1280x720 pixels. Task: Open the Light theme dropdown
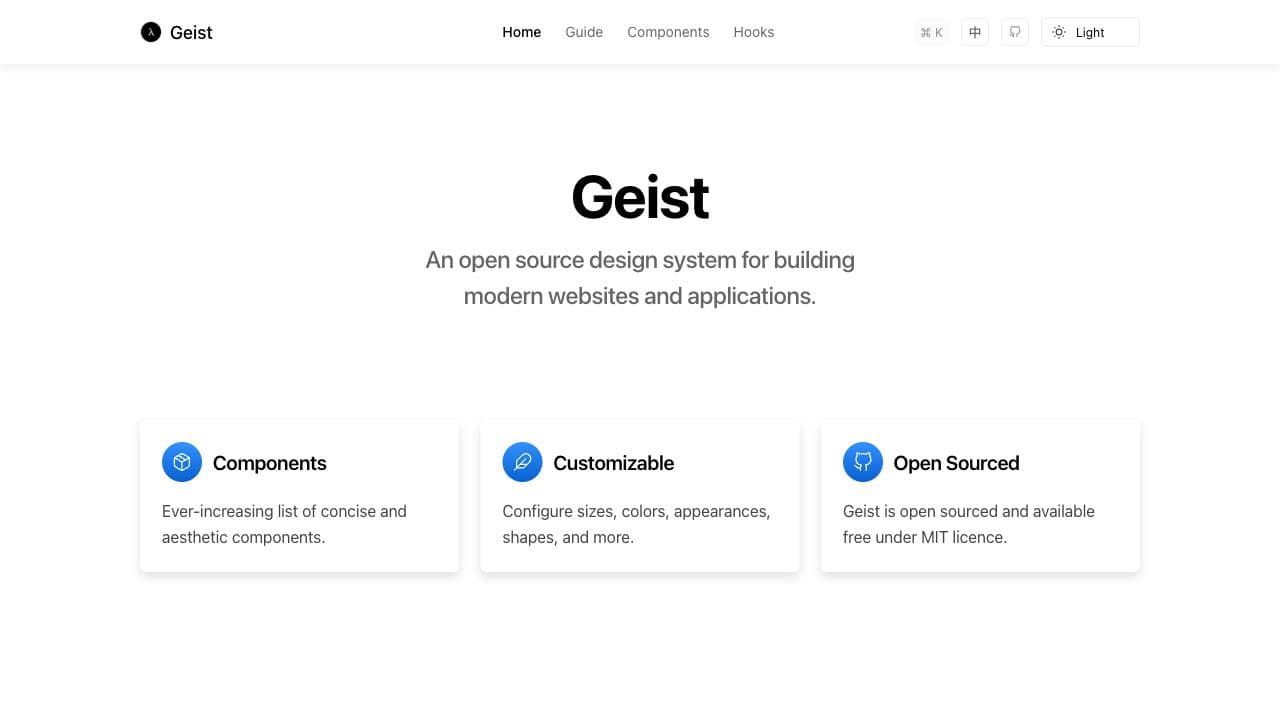(x=1090, y=32)
